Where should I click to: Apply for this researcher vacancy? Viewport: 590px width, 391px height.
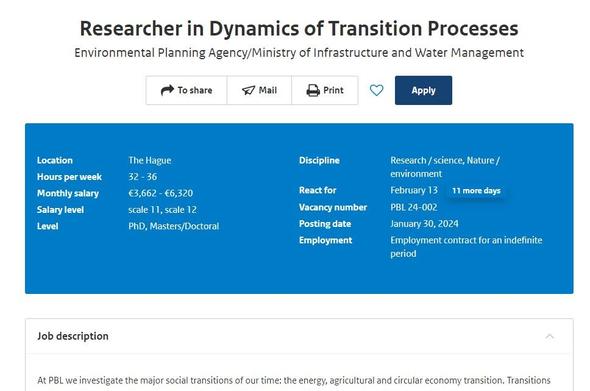pyautogui.click(x=423, y=90)
